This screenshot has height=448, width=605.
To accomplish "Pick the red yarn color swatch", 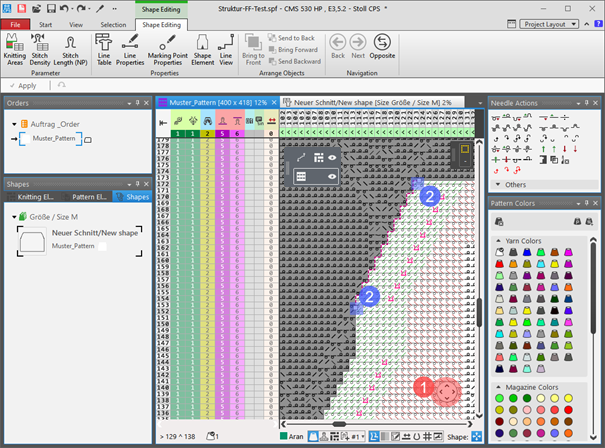I will point(499,264).
